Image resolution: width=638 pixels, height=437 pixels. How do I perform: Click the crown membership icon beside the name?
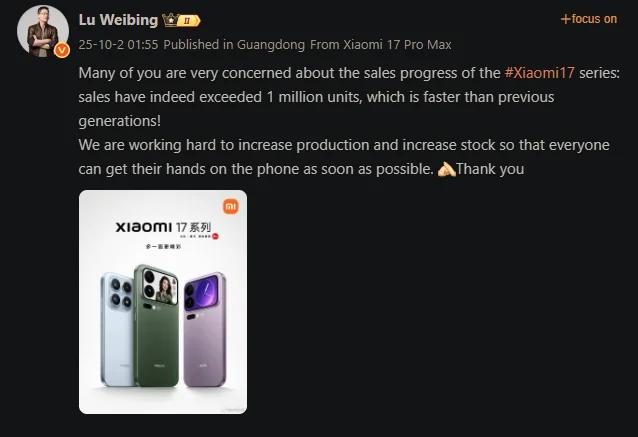tap(170, 20)
